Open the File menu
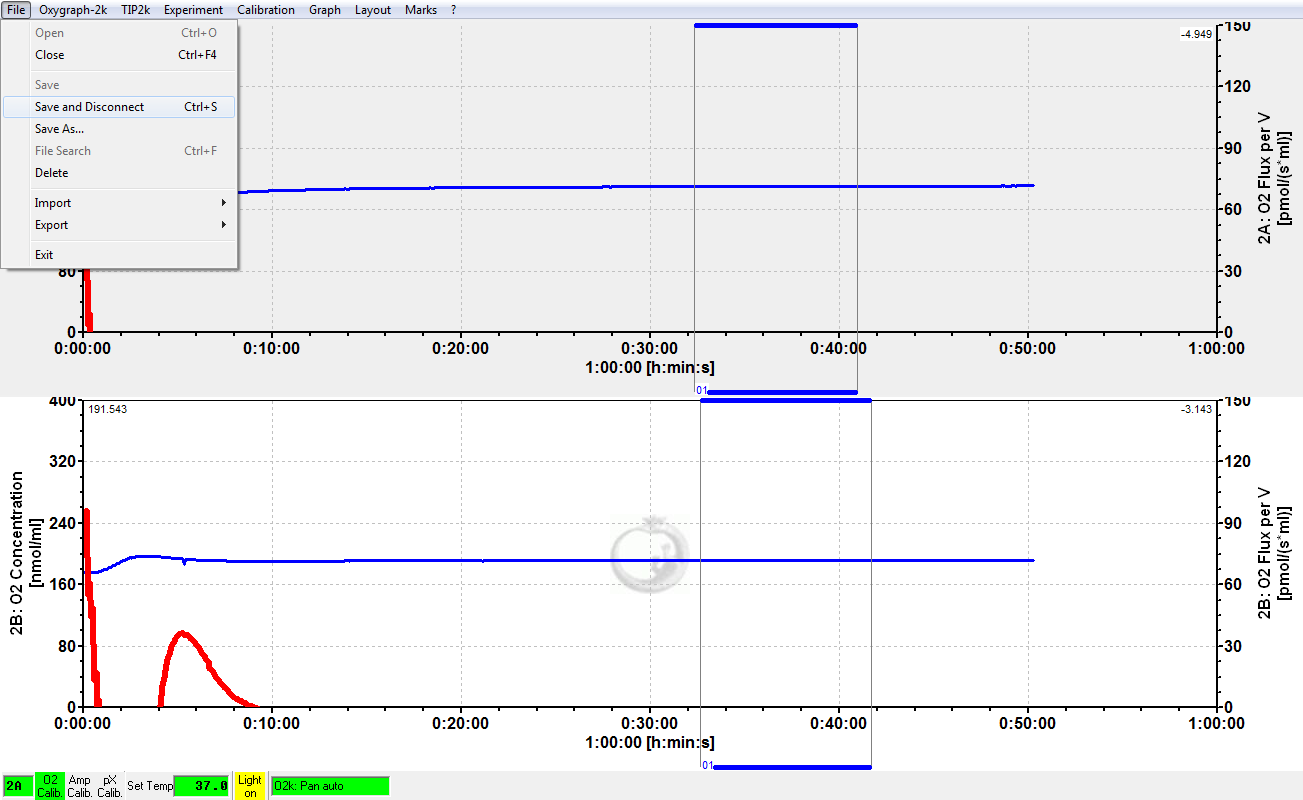Screen dimensions: 1303x800 16,10
